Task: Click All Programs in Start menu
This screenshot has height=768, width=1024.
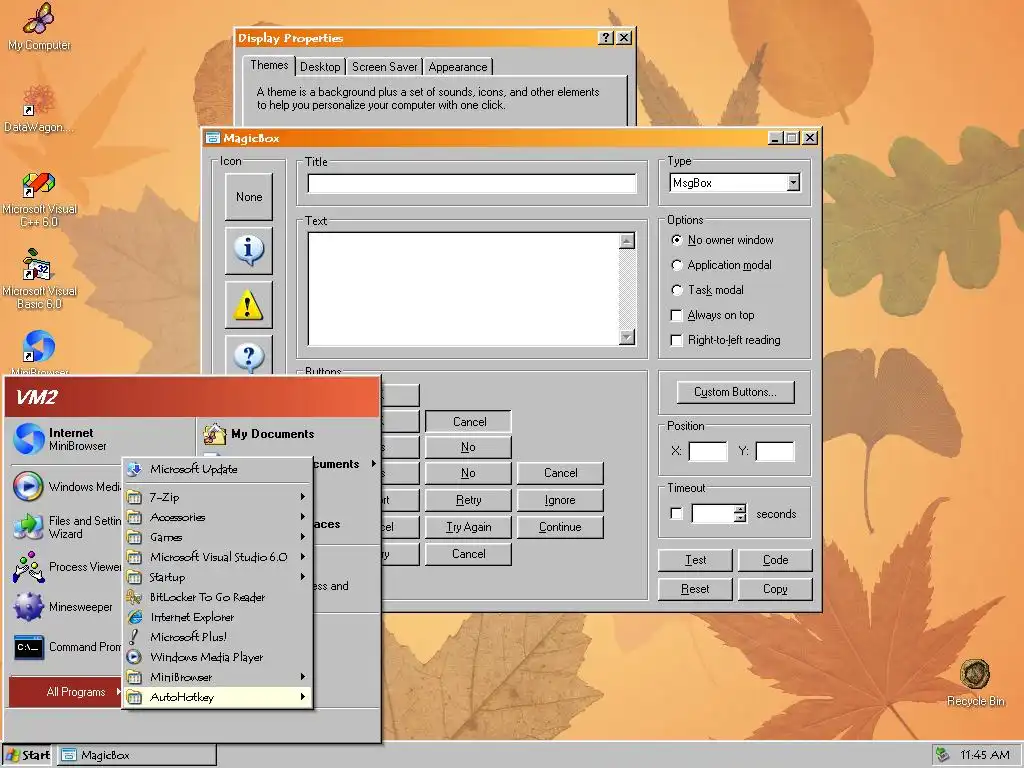Action: [65, 692]
